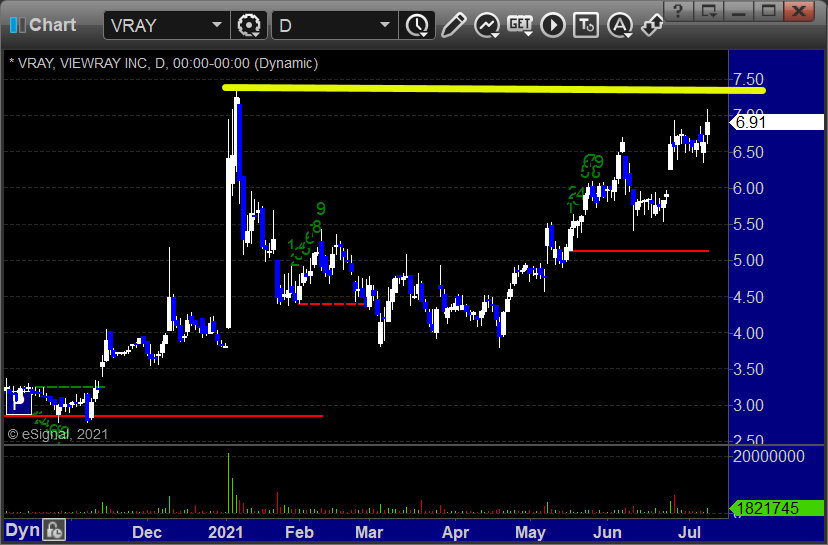
Task: Open the time template clock menu
Action: click(x=417, y=25)
